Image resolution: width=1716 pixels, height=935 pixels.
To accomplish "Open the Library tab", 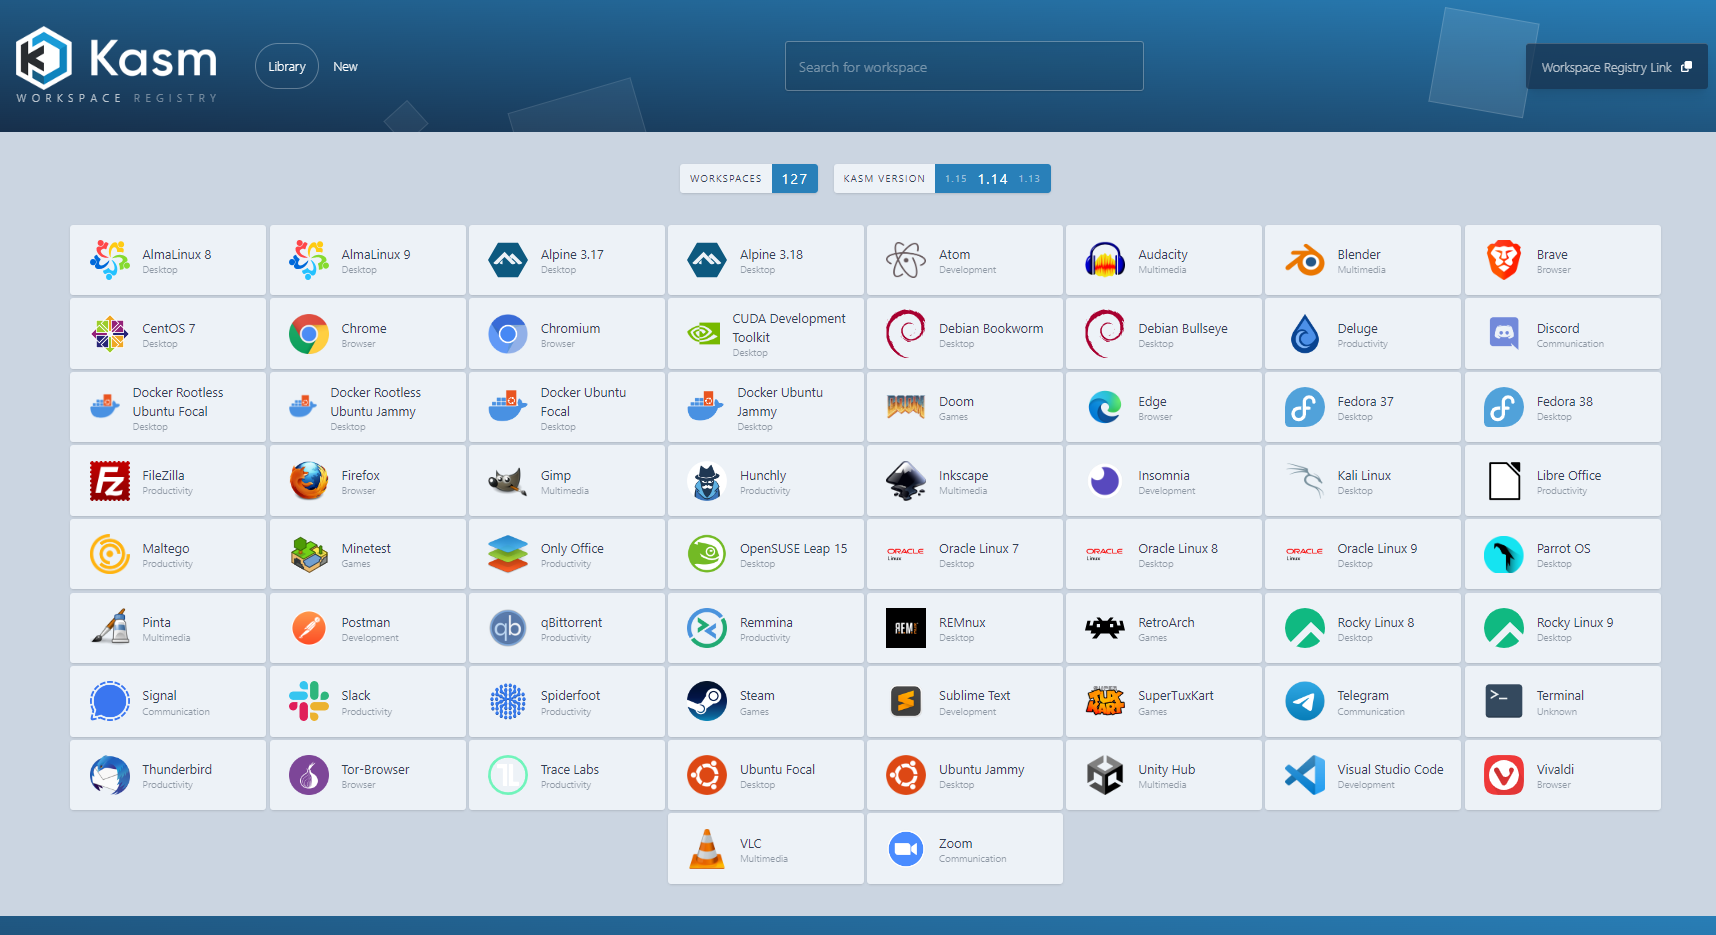I will point(287,66).
